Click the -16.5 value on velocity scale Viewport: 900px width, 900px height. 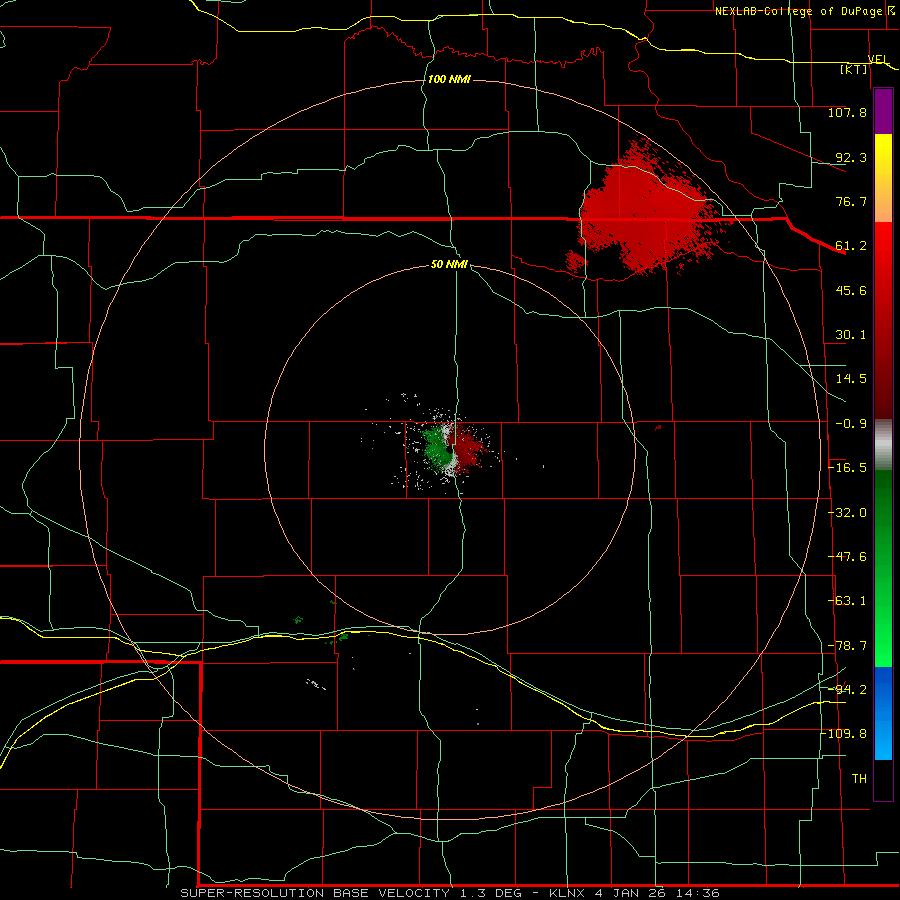(848, 468)
